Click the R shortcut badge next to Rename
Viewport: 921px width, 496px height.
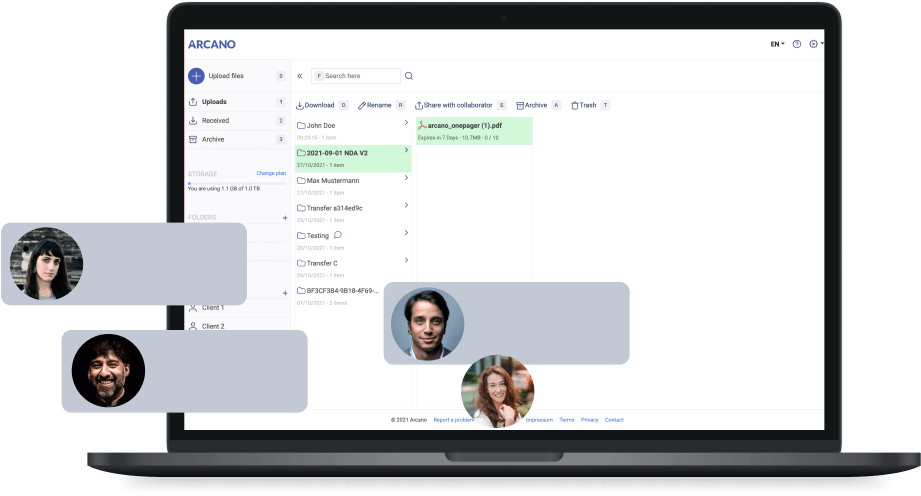coord(401,105)
